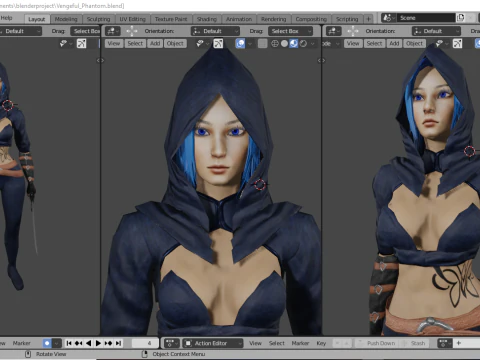Click the Scene browse icon
Viewport: 480px width, 360px height.
[x=389, y=18]
